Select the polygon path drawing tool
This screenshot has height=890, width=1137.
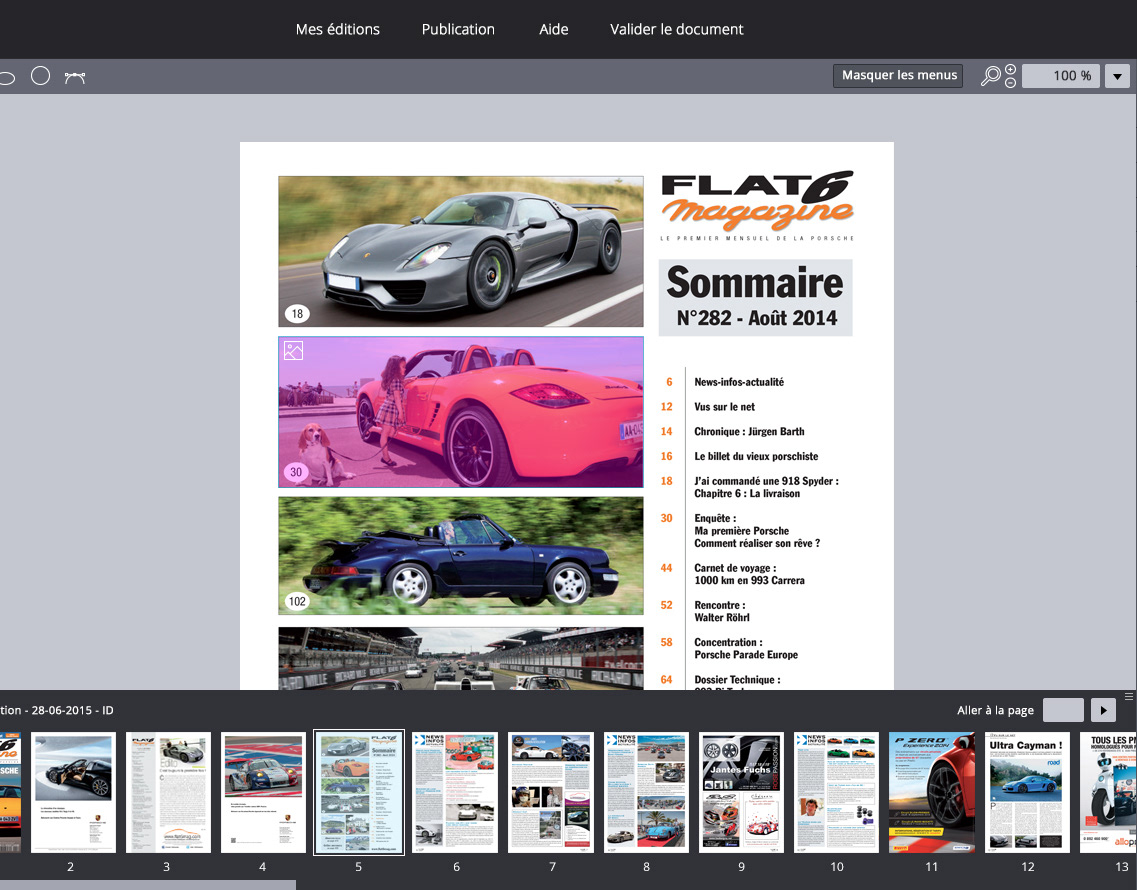point(75,77)
